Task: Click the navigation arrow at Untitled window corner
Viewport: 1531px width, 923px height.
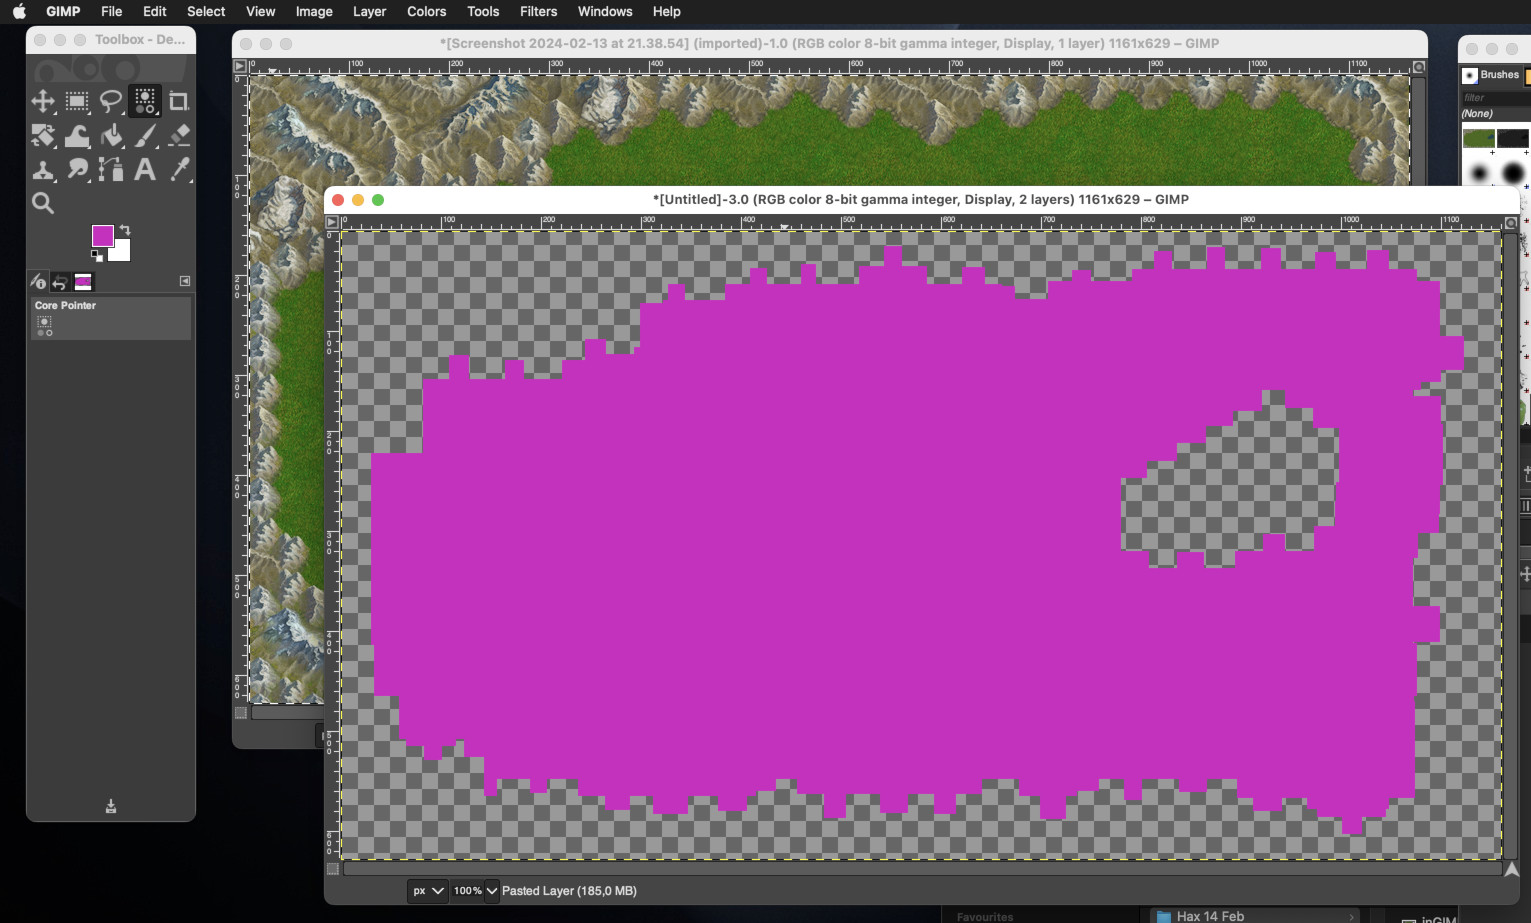Action: [x=1512, y=869]
